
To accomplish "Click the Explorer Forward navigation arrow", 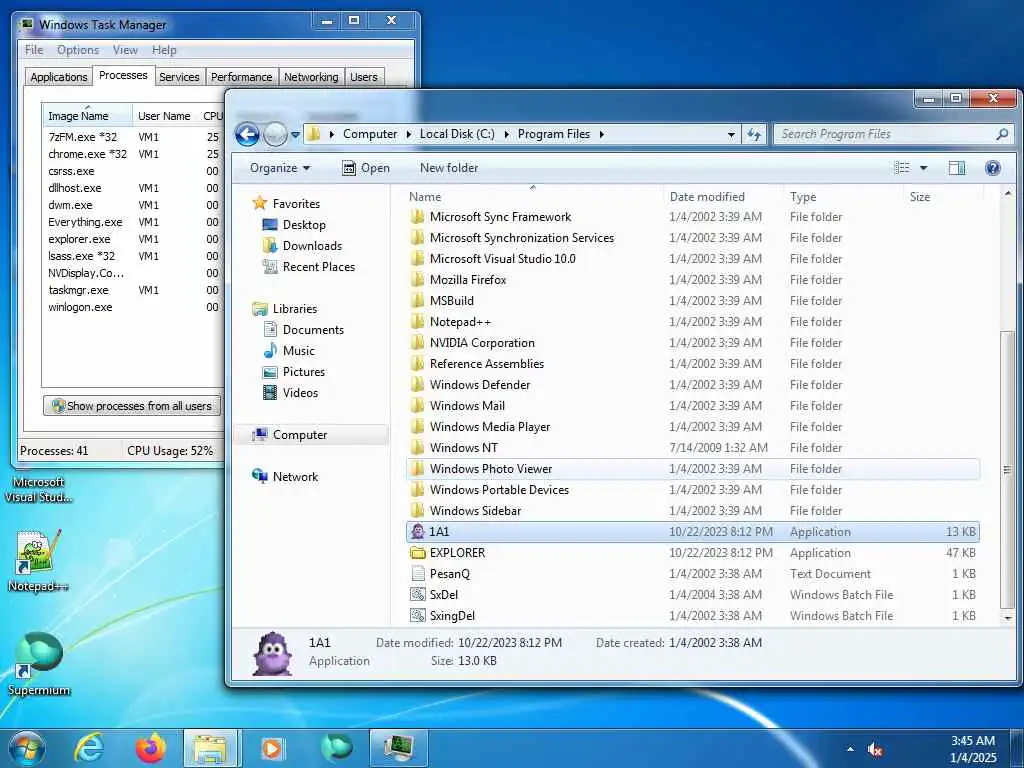I will pos(275,135).
